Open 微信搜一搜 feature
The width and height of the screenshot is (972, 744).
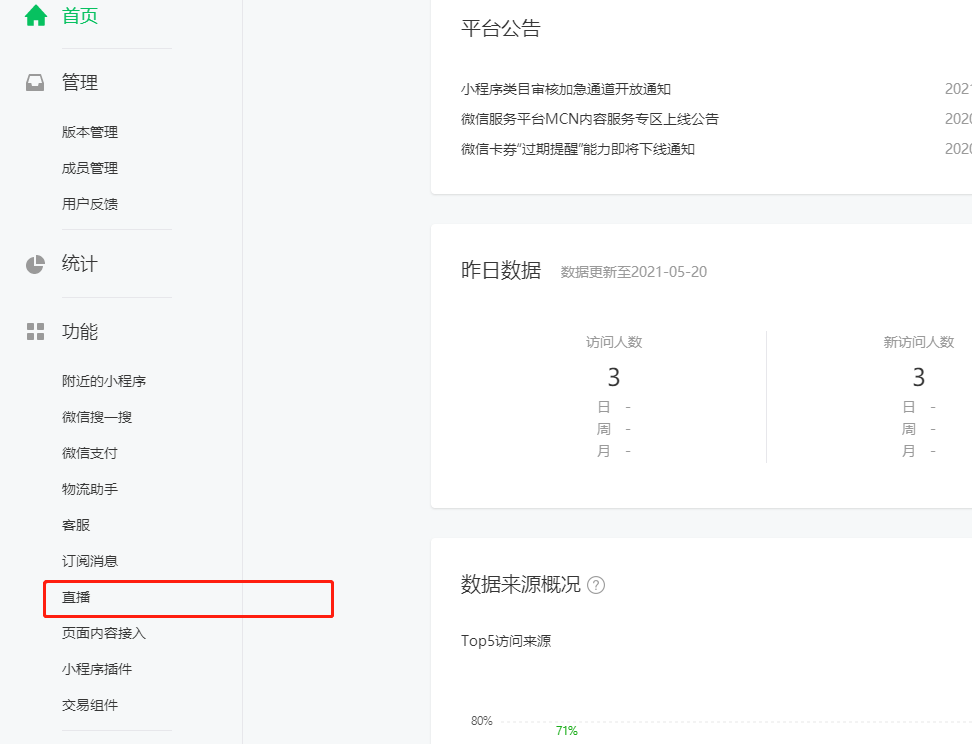[97, 417]
